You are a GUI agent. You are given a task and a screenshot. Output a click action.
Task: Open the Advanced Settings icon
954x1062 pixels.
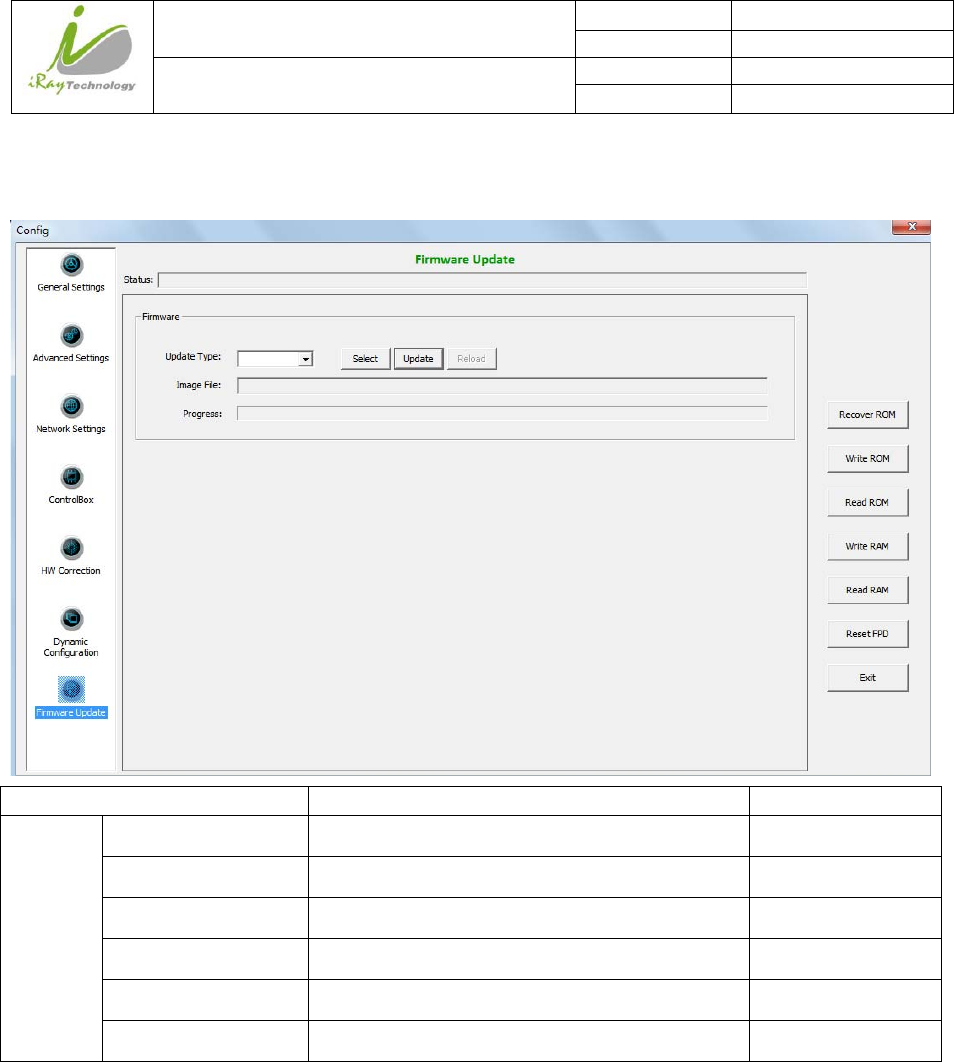pos(72,335)
